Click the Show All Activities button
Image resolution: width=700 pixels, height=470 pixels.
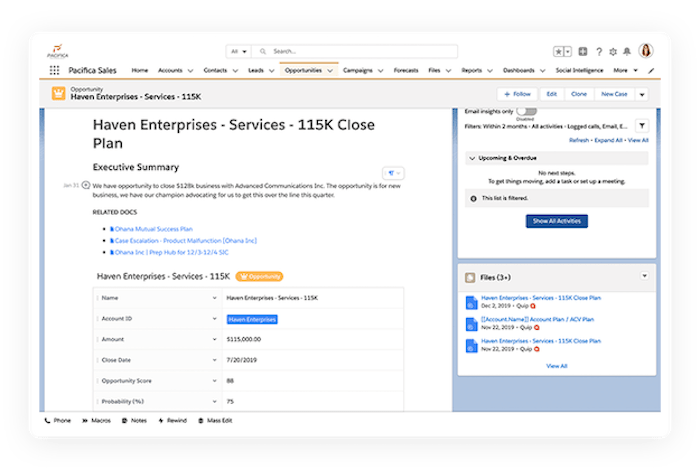tap(557, 221)
